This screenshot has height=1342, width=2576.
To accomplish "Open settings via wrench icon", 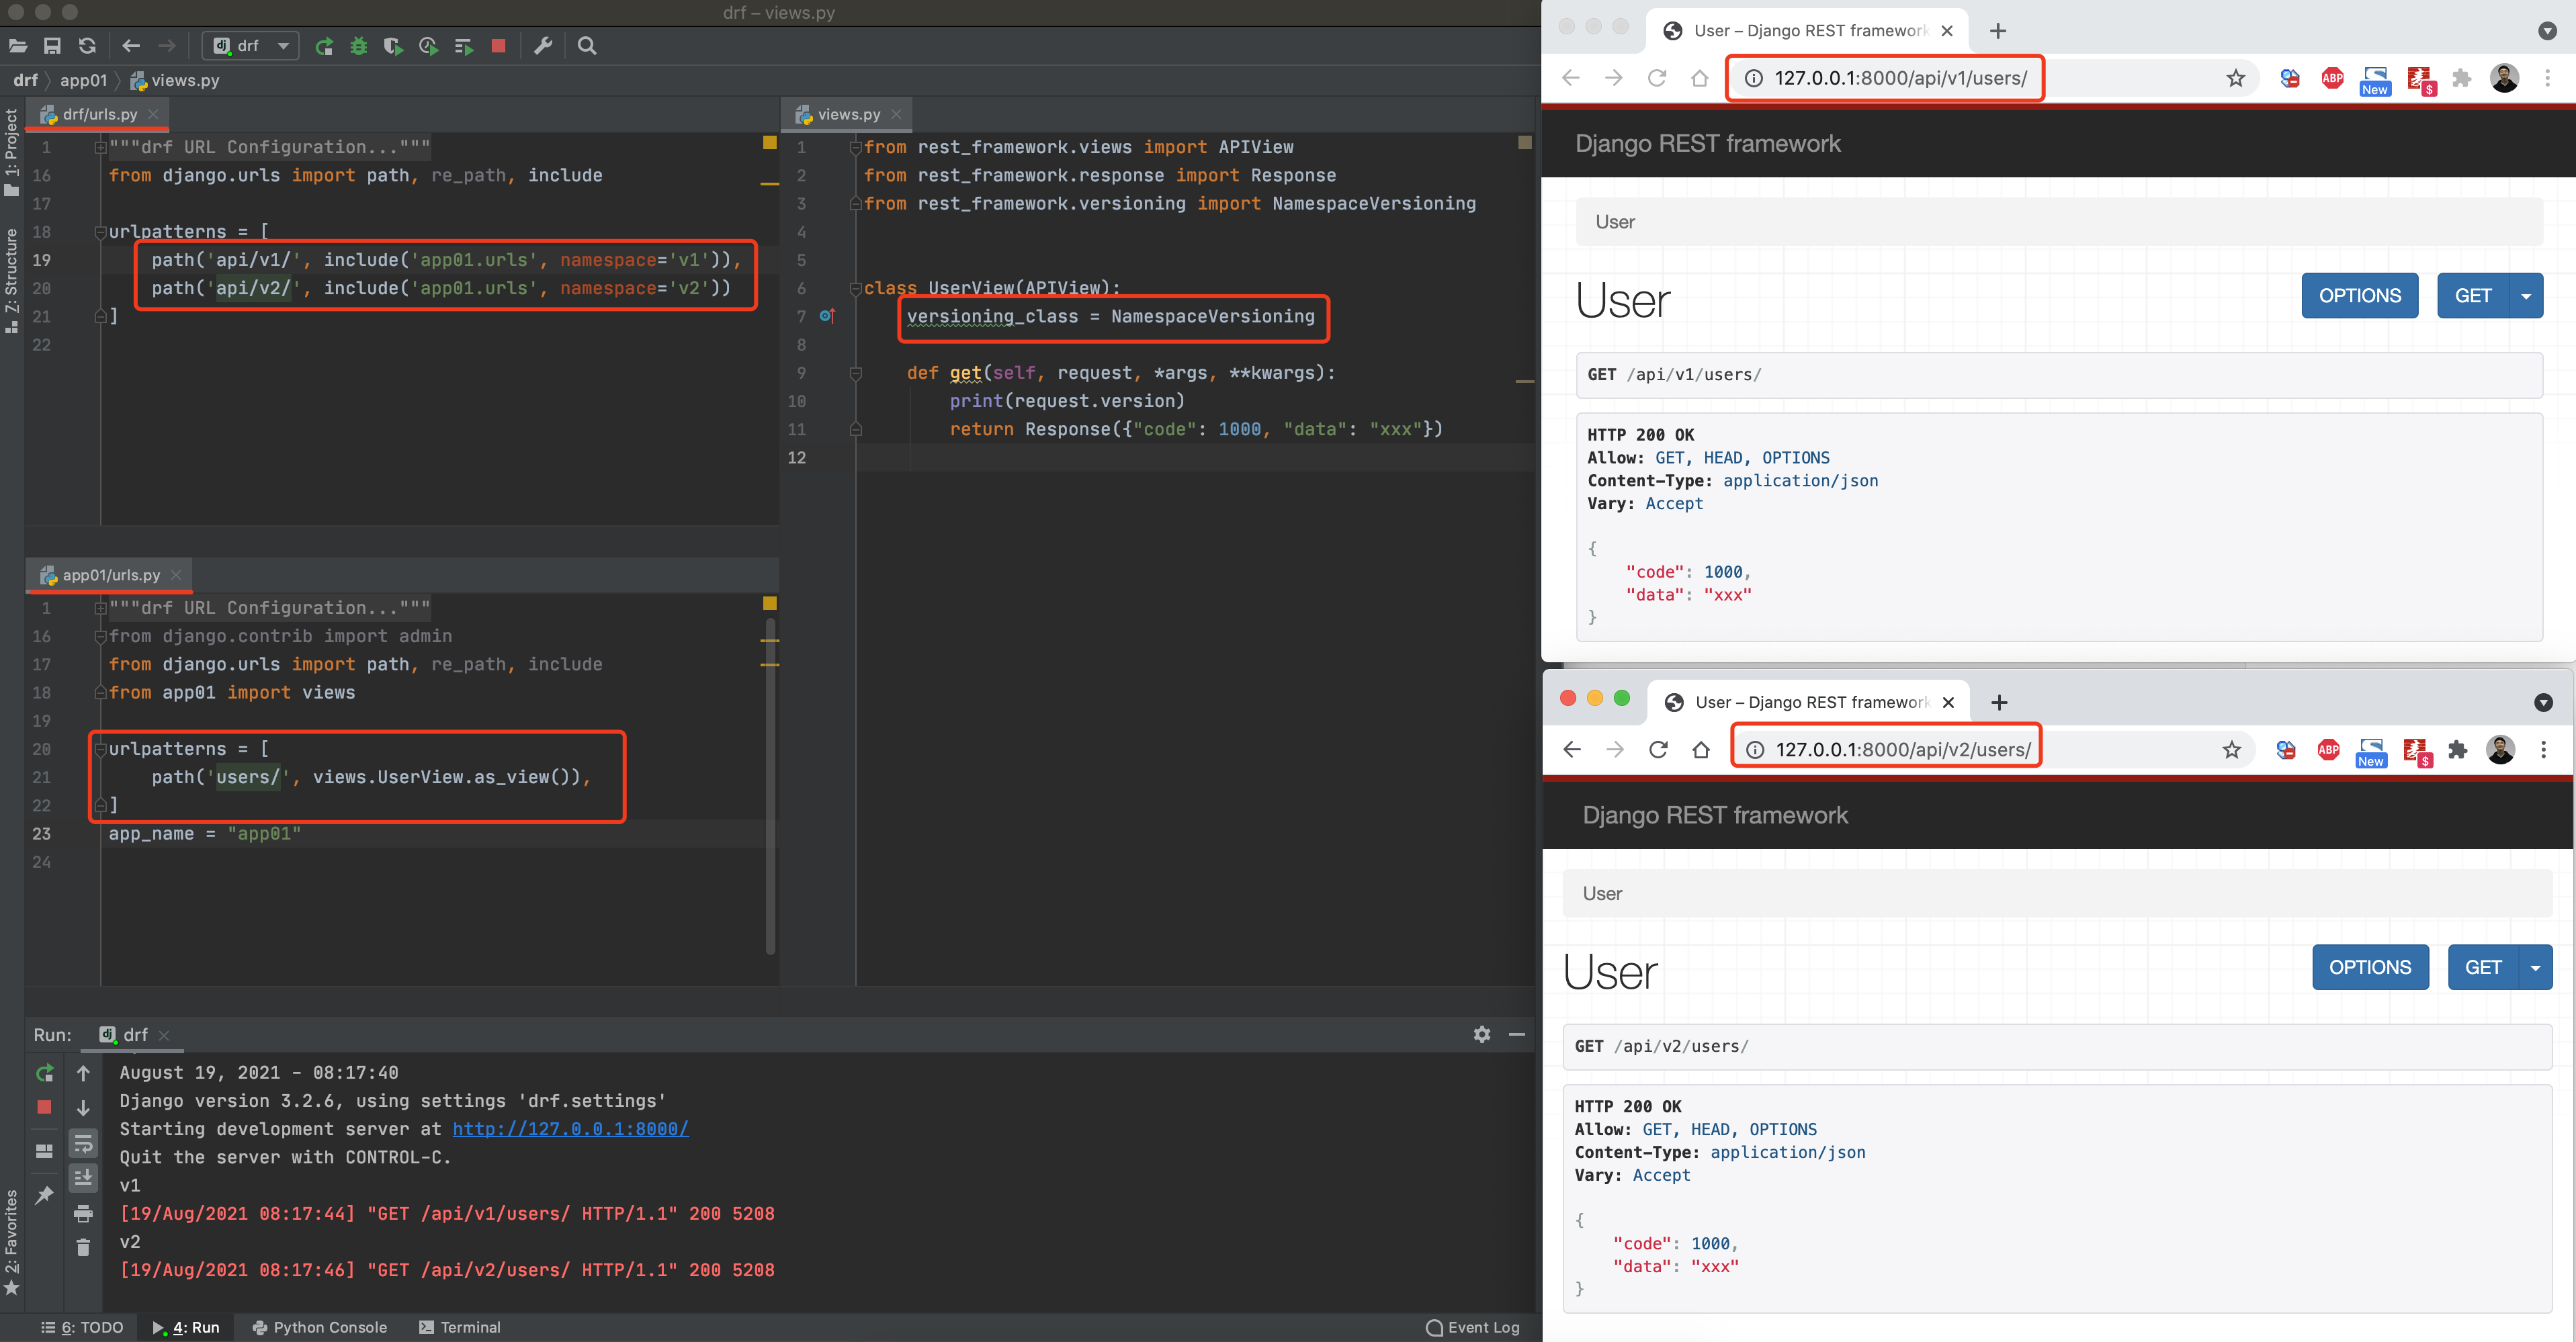I will pyautogui.click(x=543, y=46).
